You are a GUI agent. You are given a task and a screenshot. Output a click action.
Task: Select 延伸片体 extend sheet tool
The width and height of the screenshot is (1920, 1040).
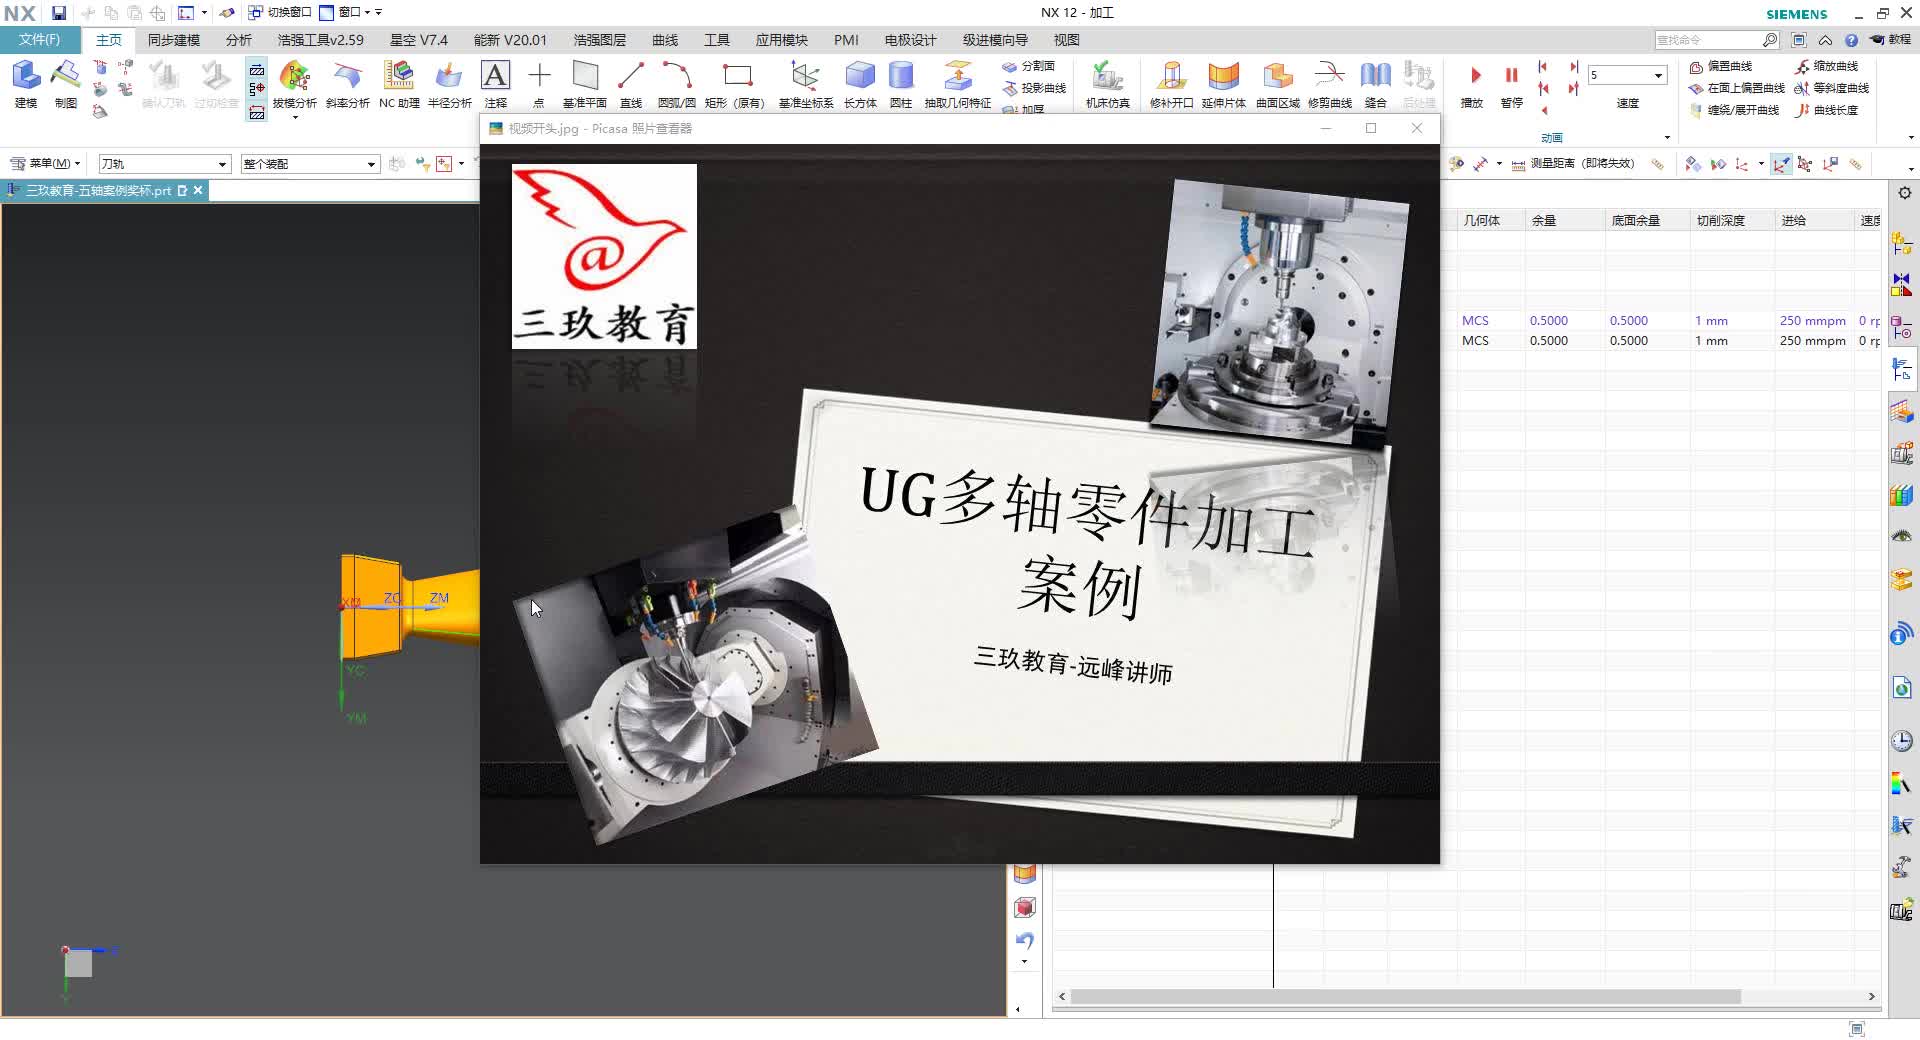[1223, 84]
